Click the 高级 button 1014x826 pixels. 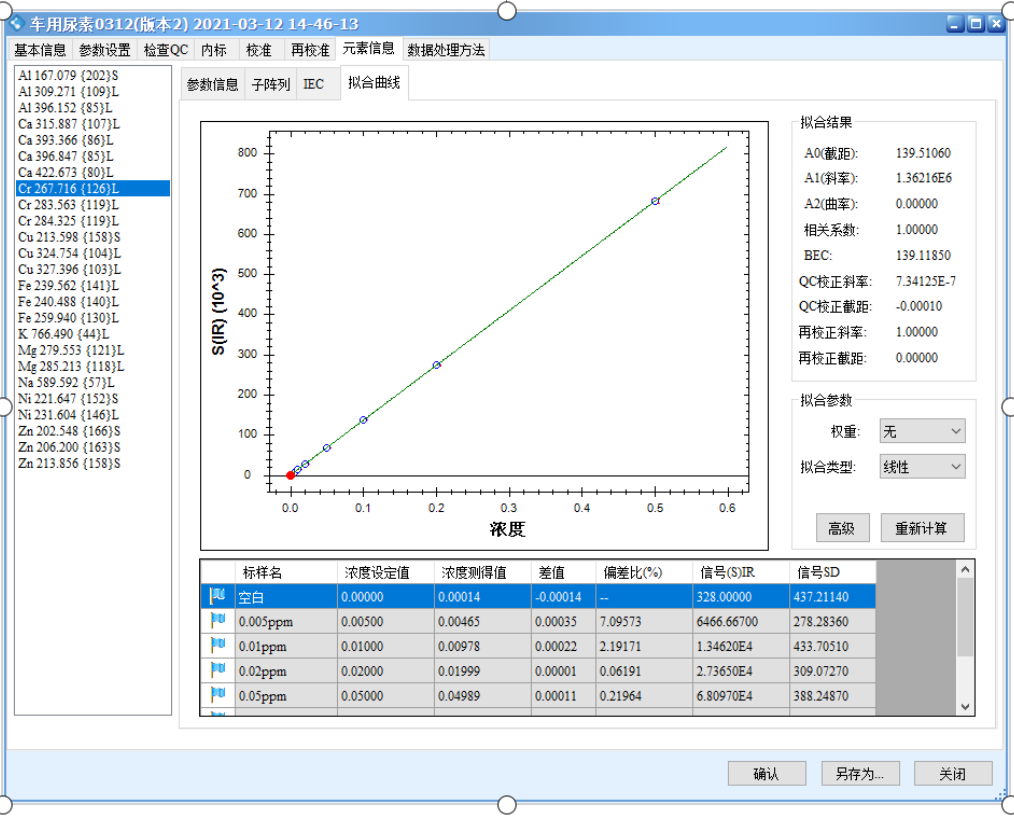click(842, 528)
